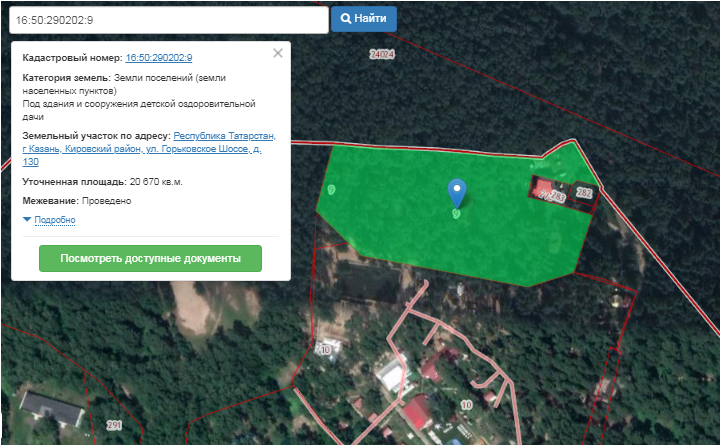The height and width of the screenshot is (446, 721).
Task: Click the Межевание: Проведено text
Action: pyautogui.click(x=77, y=201)
